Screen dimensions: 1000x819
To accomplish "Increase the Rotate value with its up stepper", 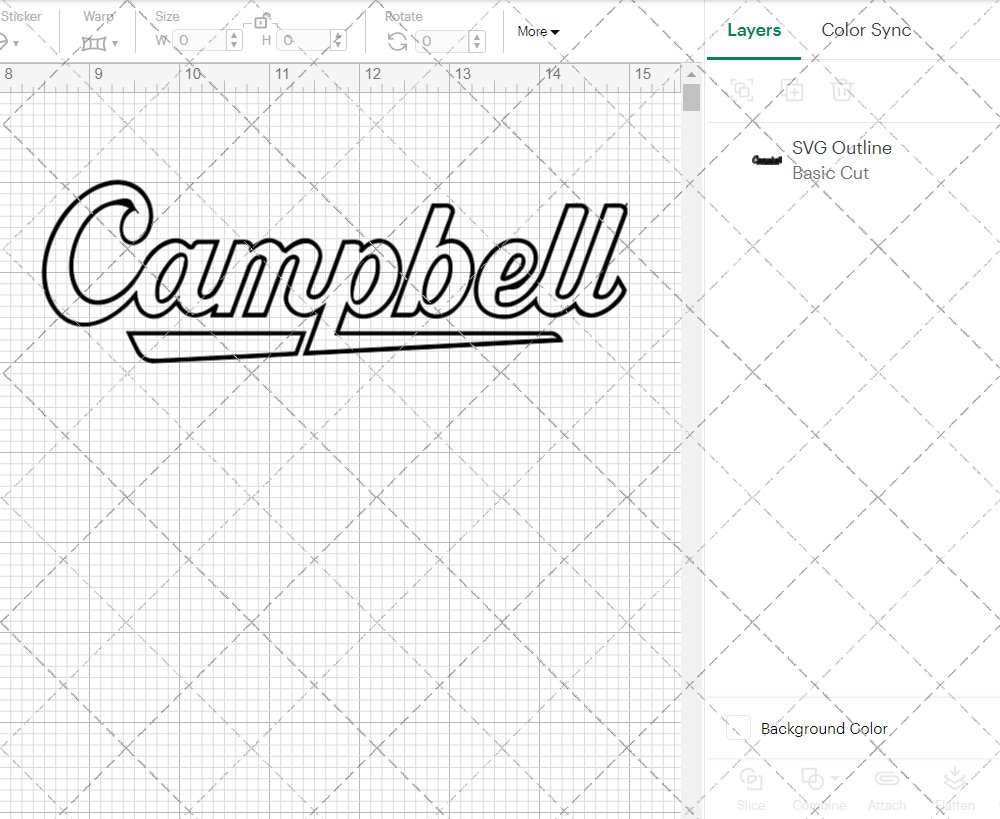I will pos(477,36).
